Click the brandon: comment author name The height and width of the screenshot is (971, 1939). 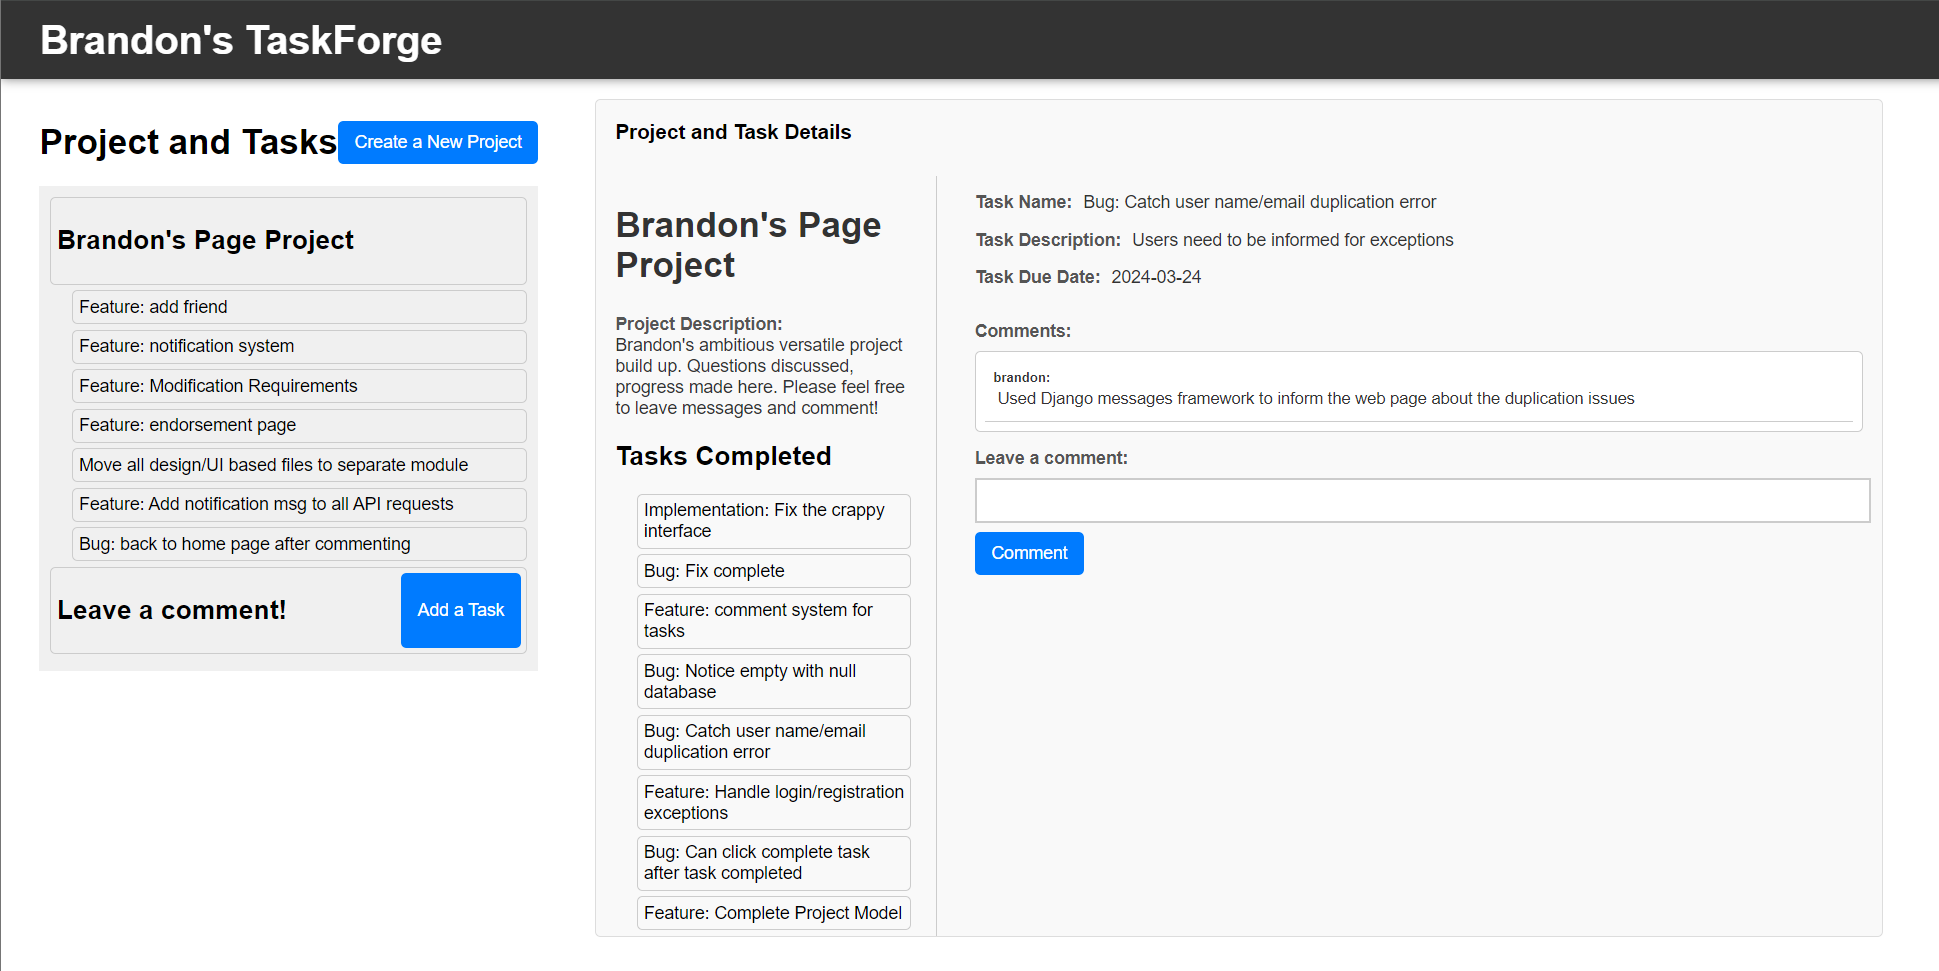tap(1021, 377)
